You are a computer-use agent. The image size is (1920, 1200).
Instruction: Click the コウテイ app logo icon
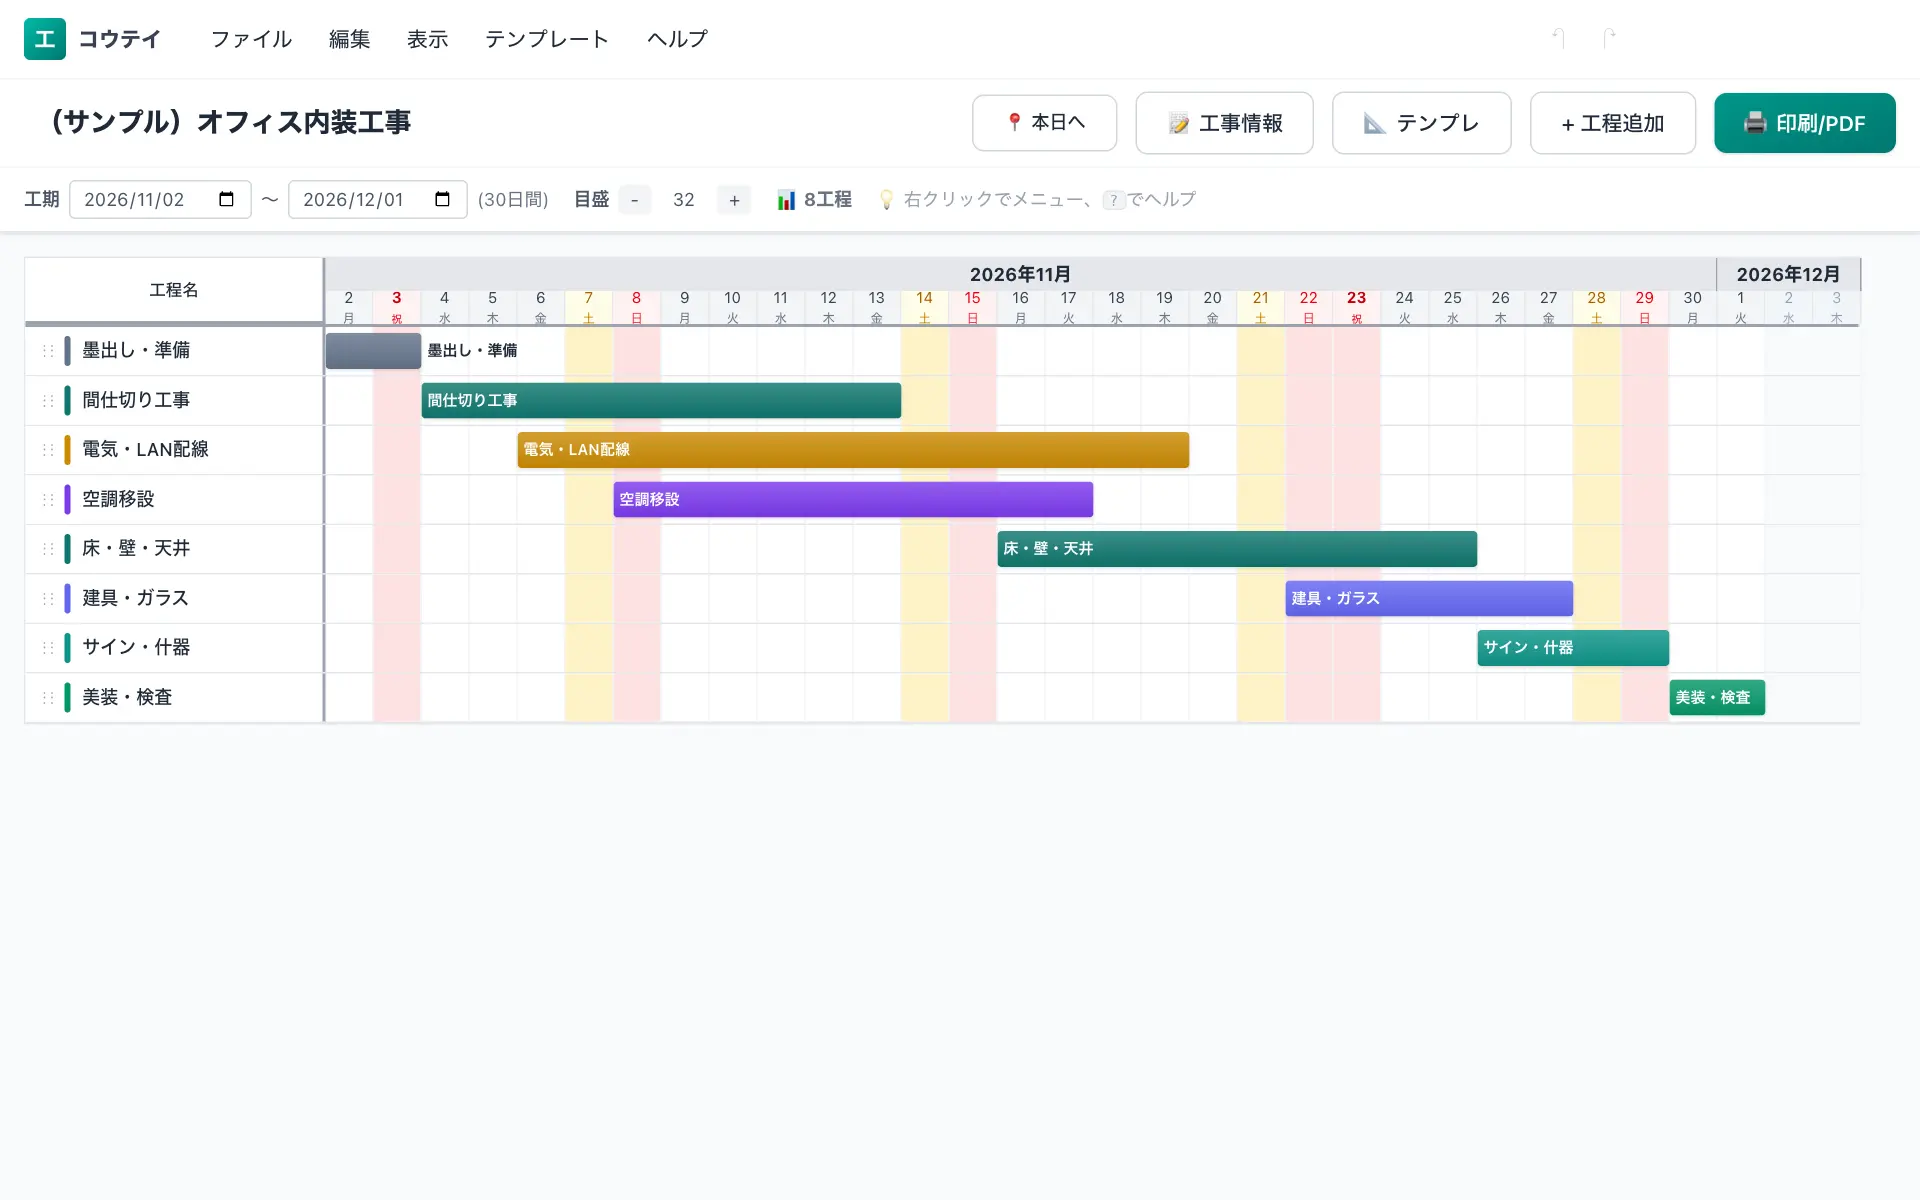pos(45,39)
